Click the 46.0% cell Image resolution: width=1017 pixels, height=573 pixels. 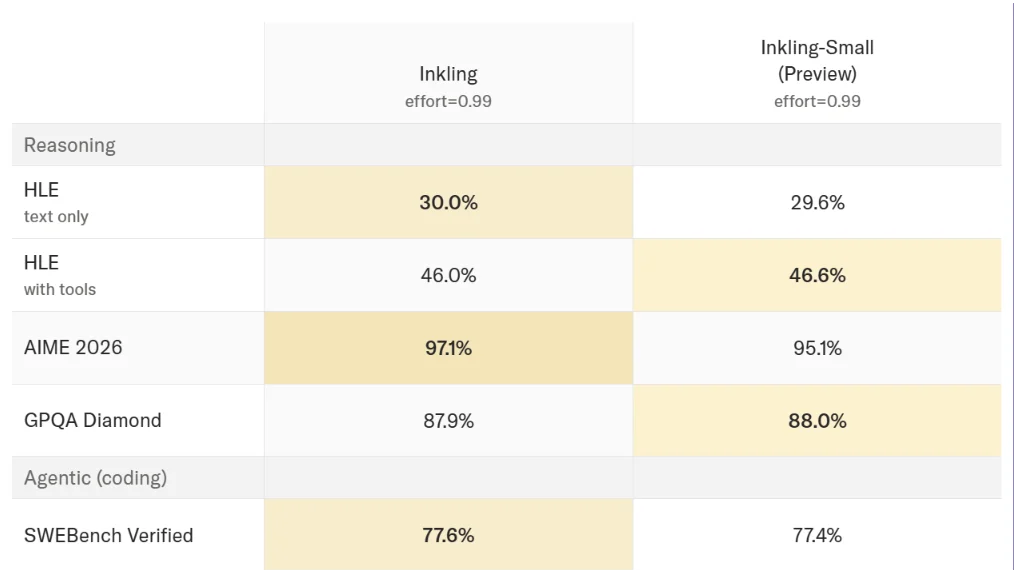[x=448, y=275]
